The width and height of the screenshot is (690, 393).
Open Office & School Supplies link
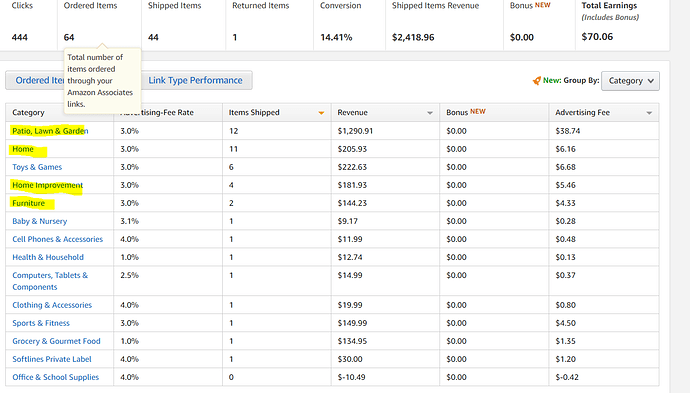click(55, 377)
